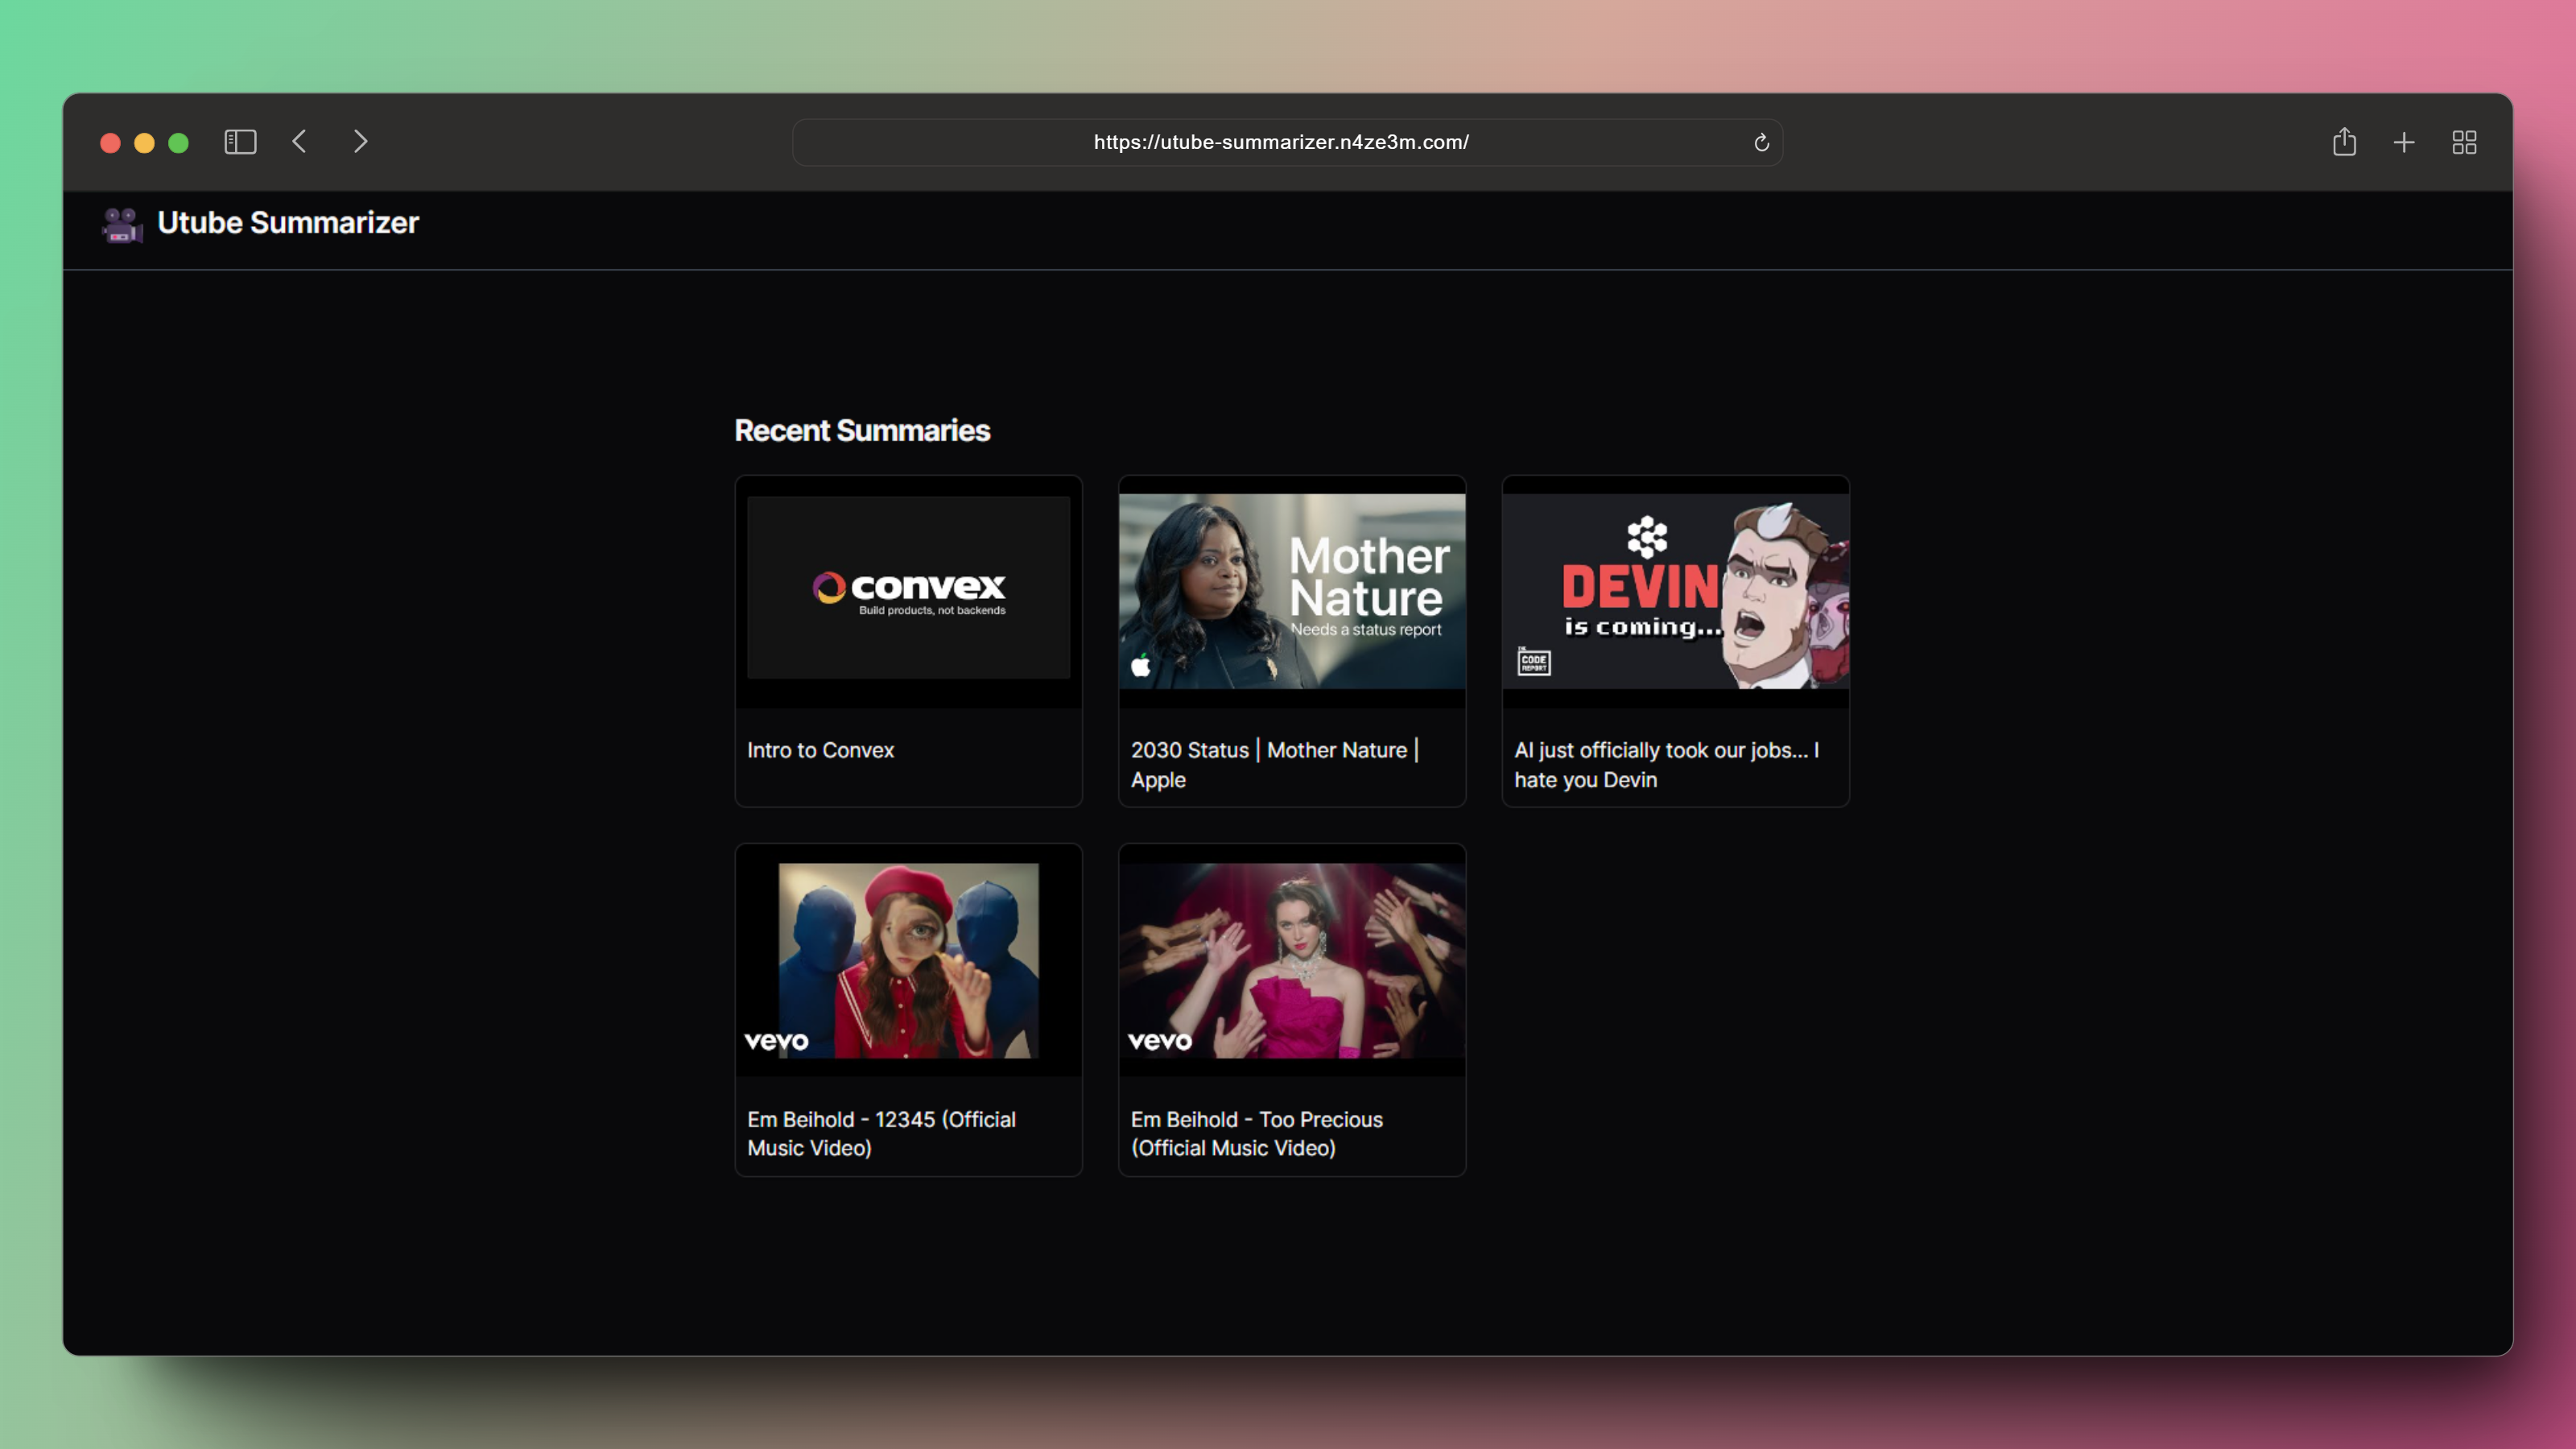Open the Em Beihold 12345 thumbnail

pos(908,960)
